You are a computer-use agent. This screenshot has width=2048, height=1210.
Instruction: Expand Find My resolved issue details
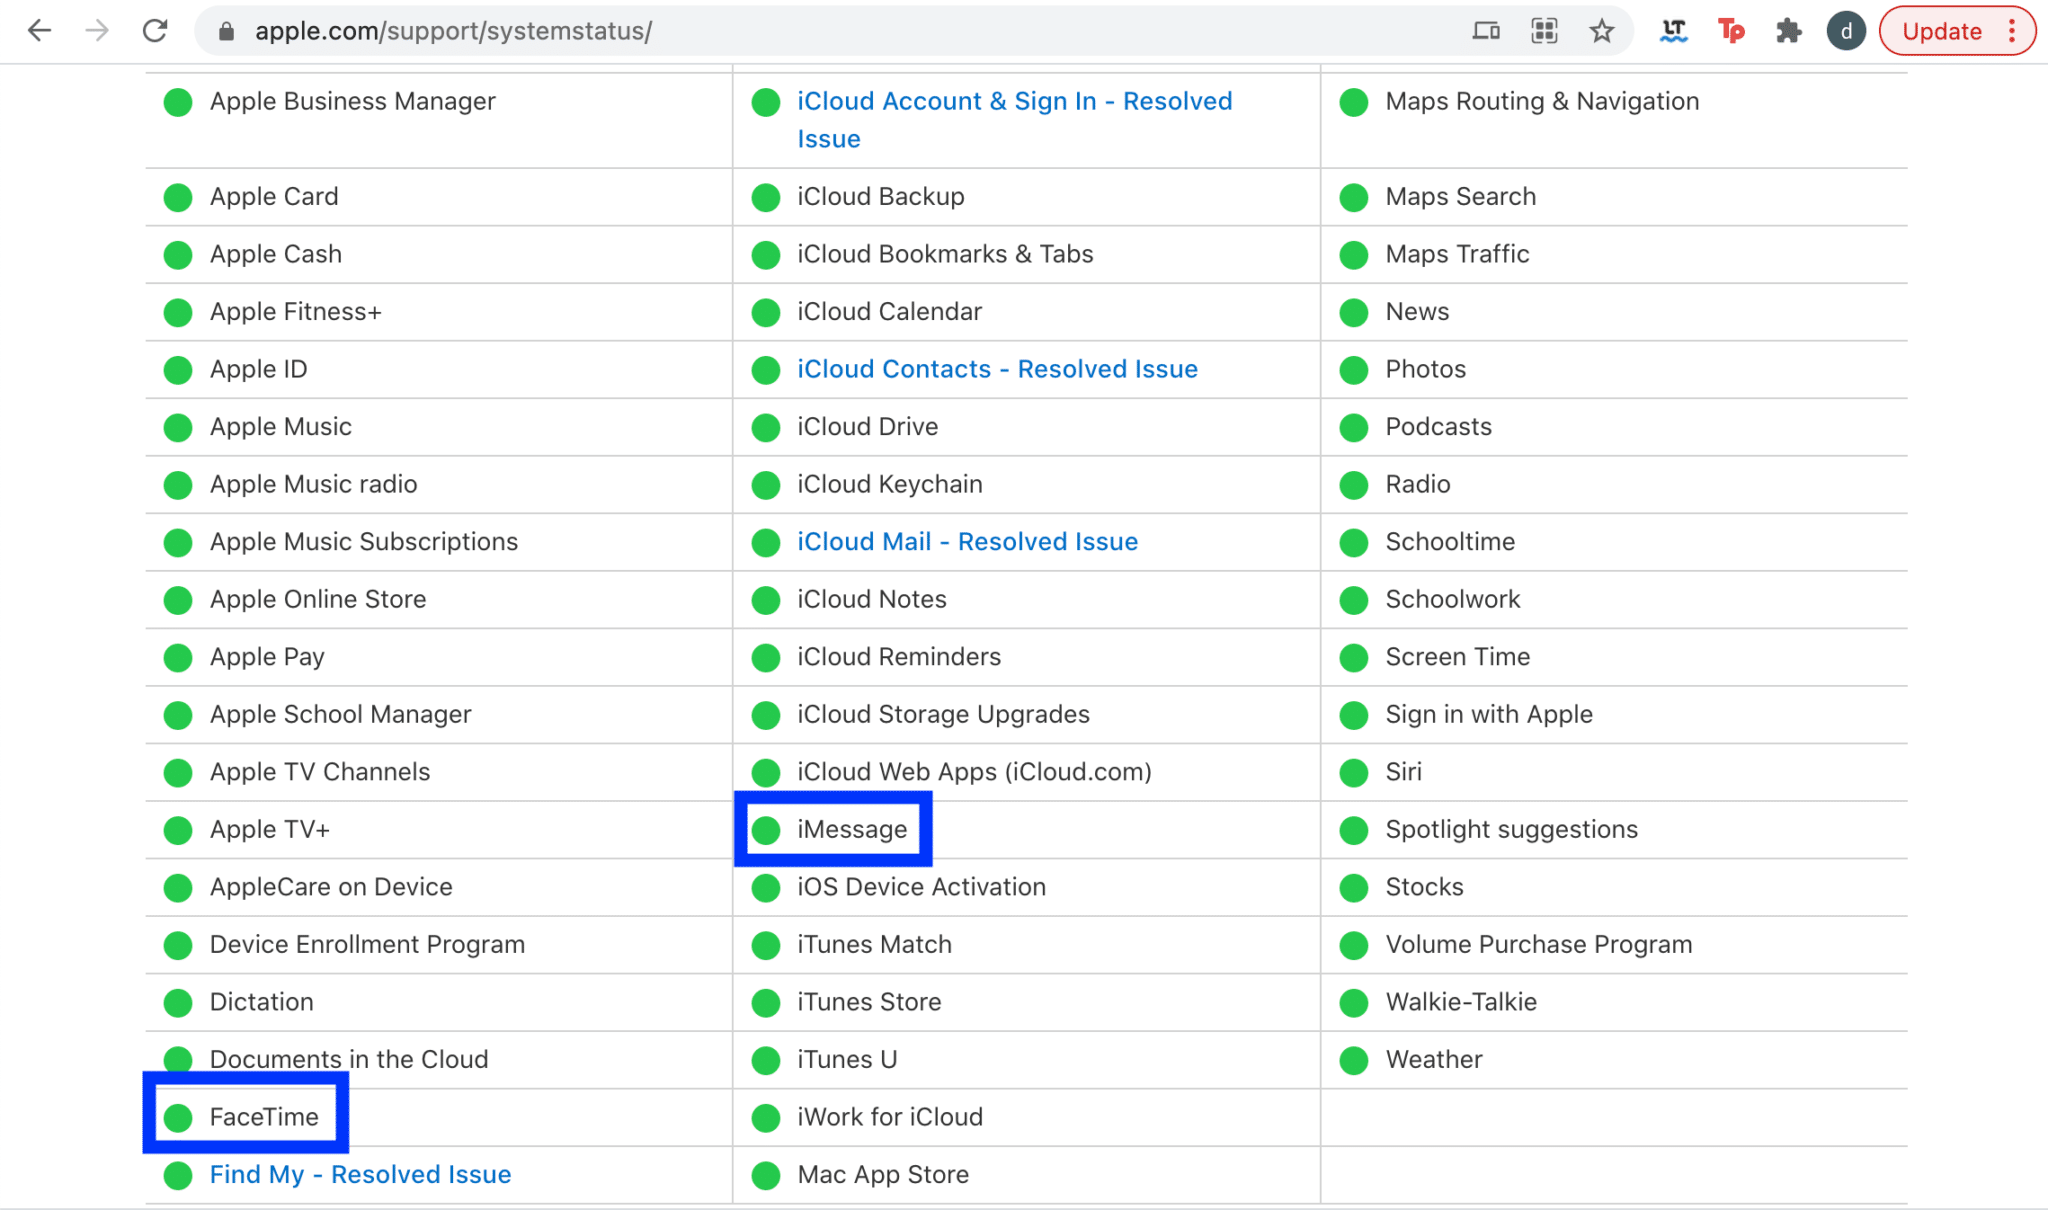360,1174
